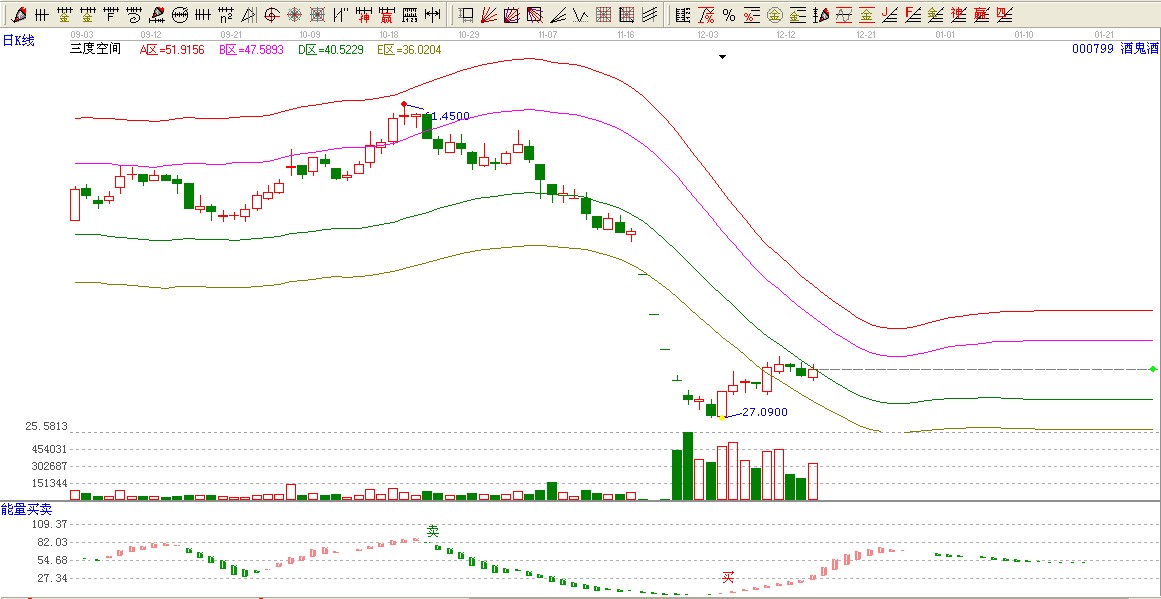Screen dimensions: 1161x599
Task: Click the 买 buy signal marker
Action: [x=729, y=577]
